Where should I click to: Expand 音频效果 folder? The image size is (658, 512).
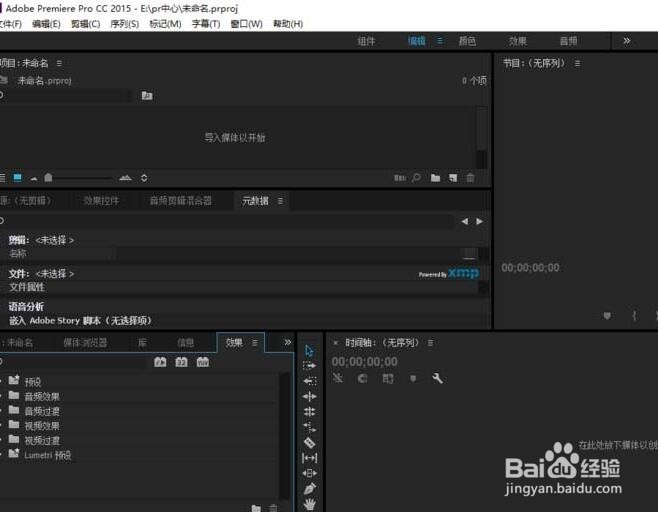point(2,396)
